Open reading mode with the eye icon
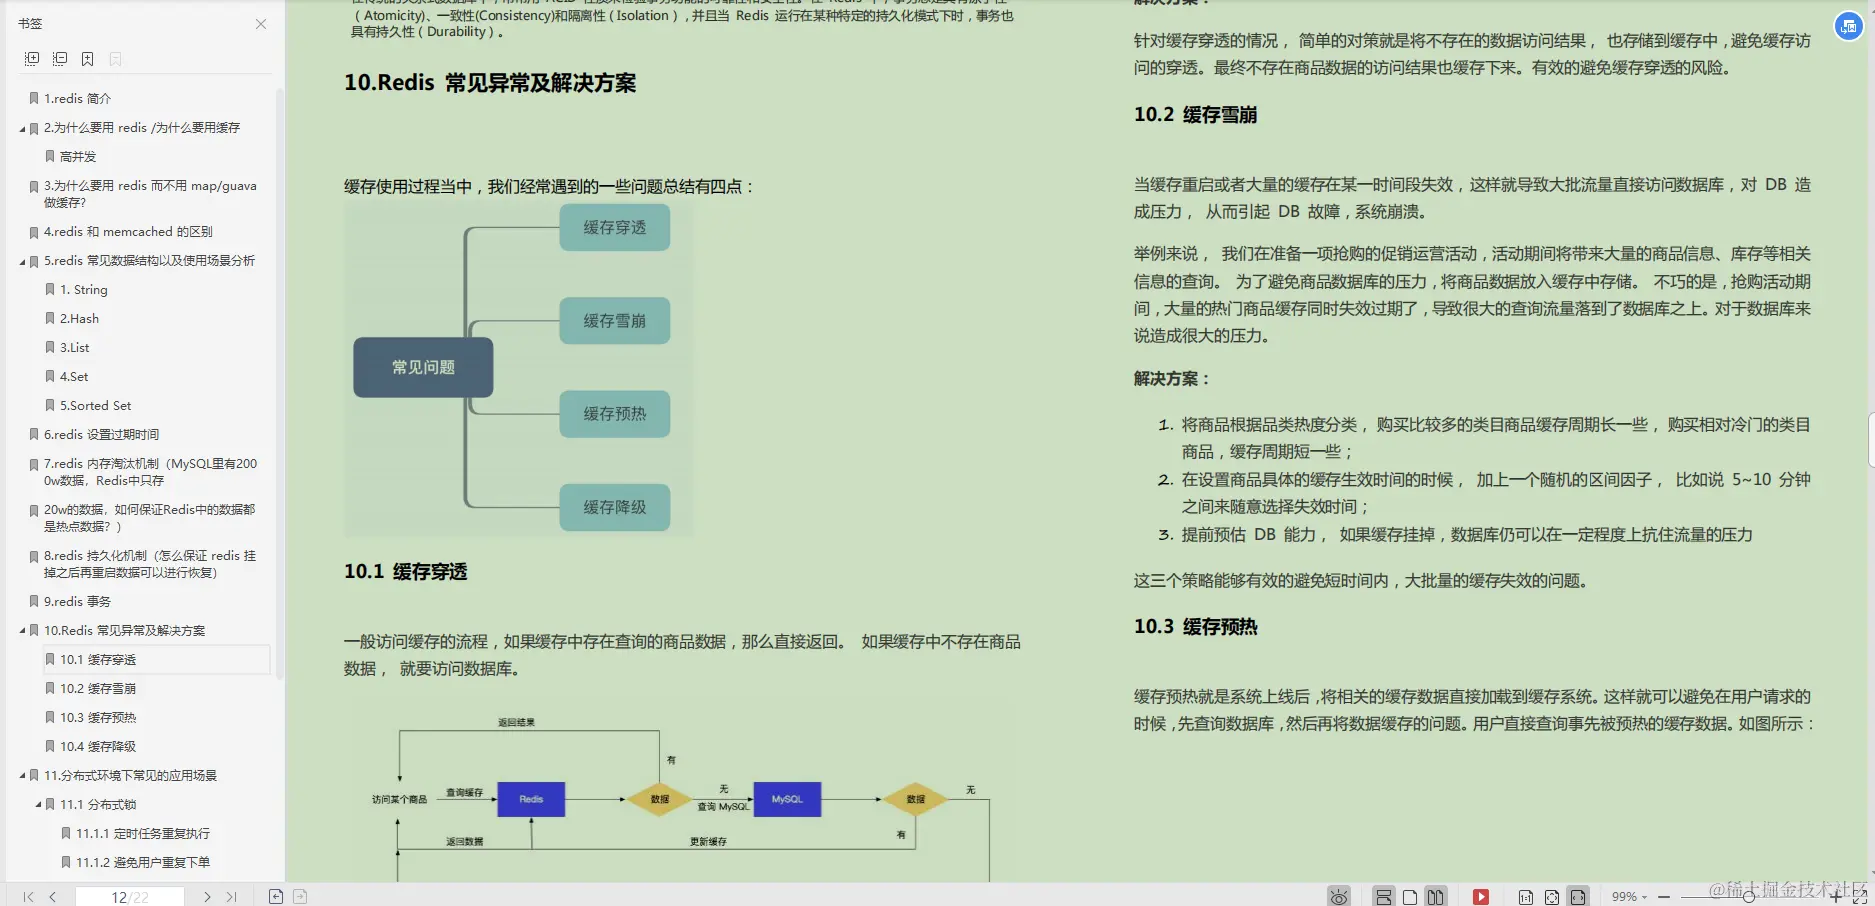This screenshot has height=906, width=1875. click(1340, 896)
